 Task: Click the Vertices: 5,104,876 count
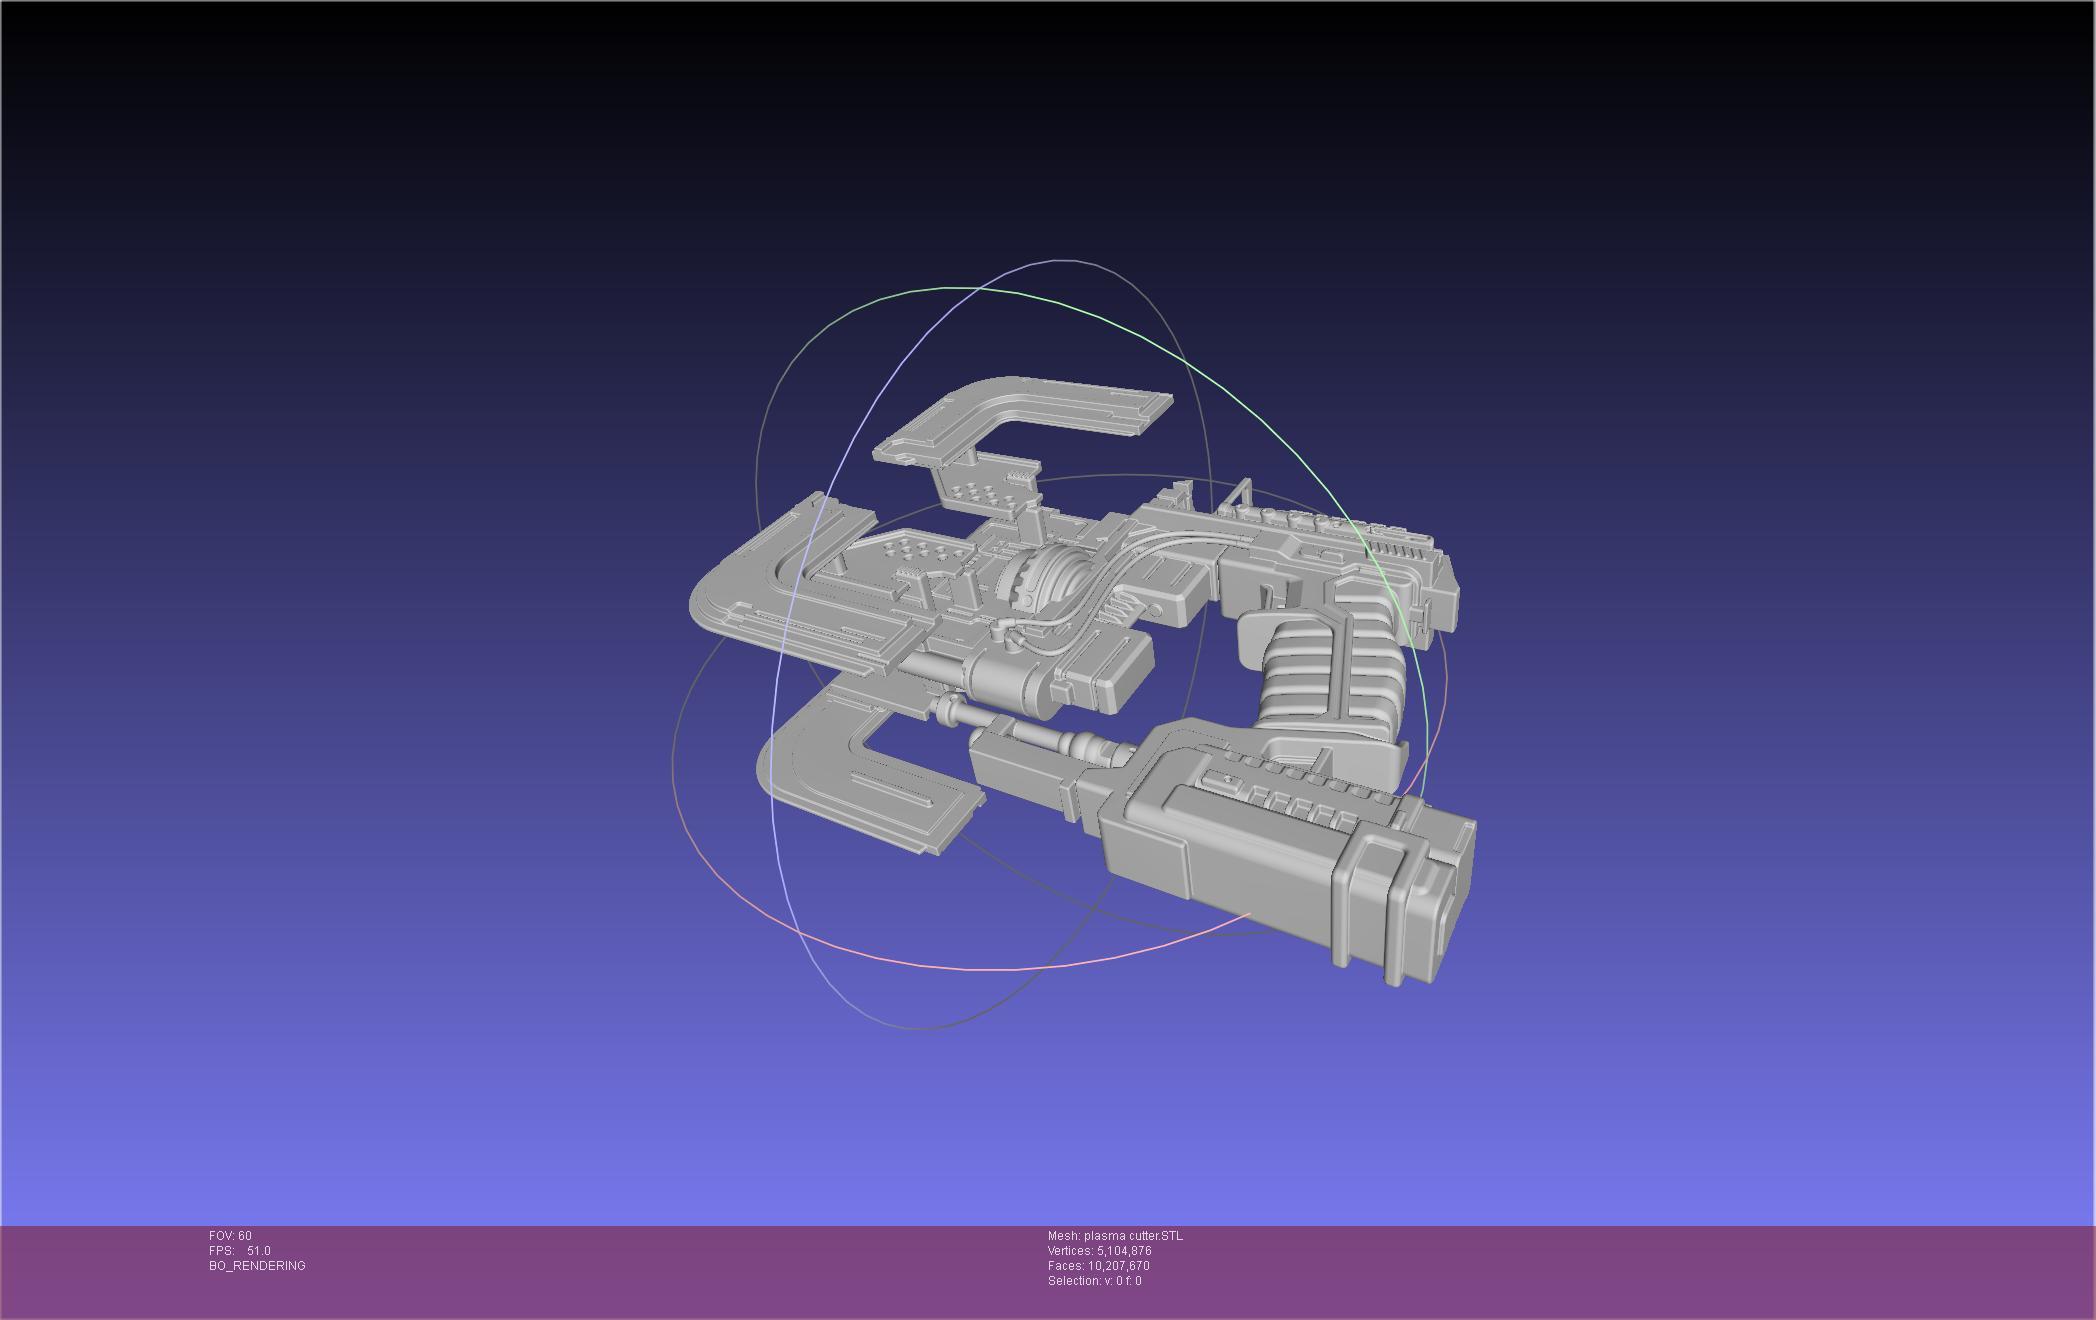[x=1100, y=1251]
